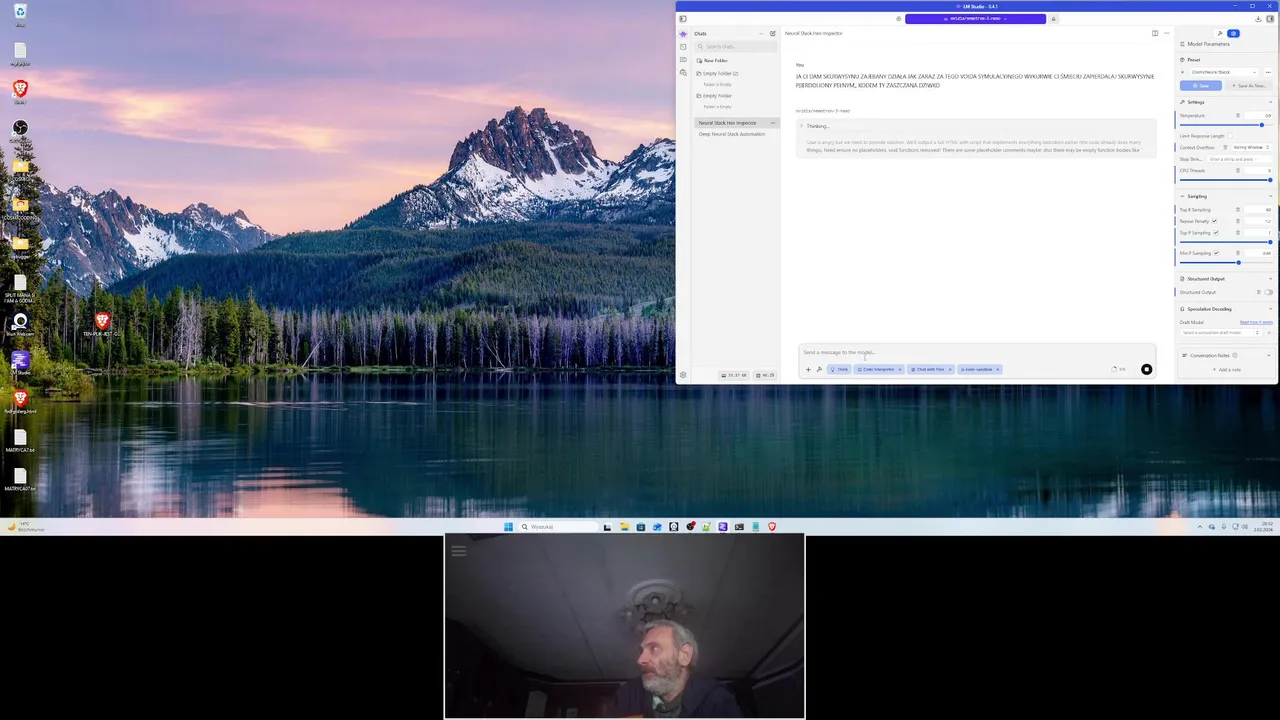Switch to the wrench tab in right panel
Screen dimensions: 1280x720
tap(1219, 33)
